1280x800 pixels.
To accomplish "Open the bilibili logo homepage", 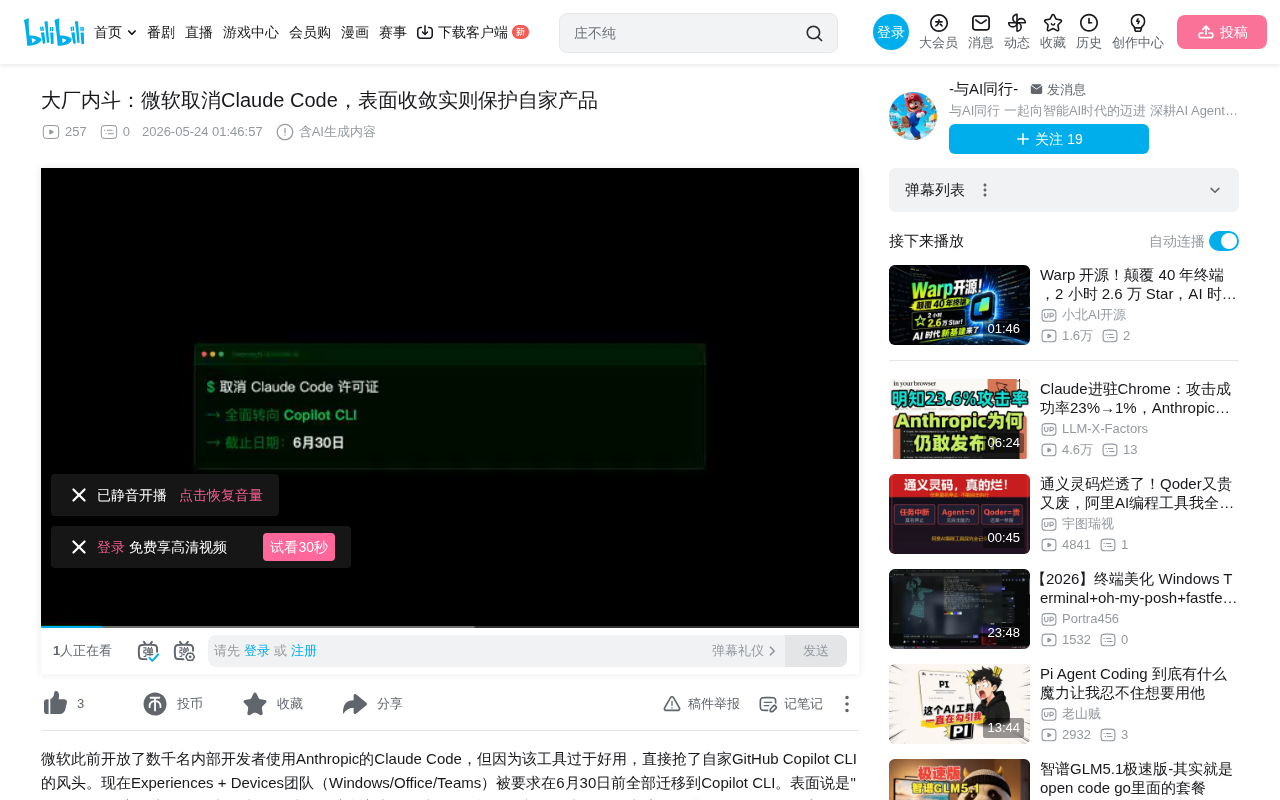I will 54,32.
